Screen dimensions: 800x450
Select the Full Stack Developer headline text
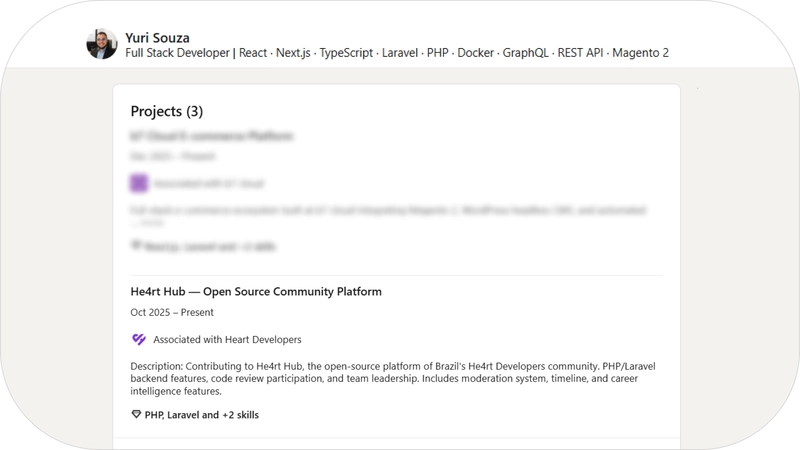(x=397, y=53)
